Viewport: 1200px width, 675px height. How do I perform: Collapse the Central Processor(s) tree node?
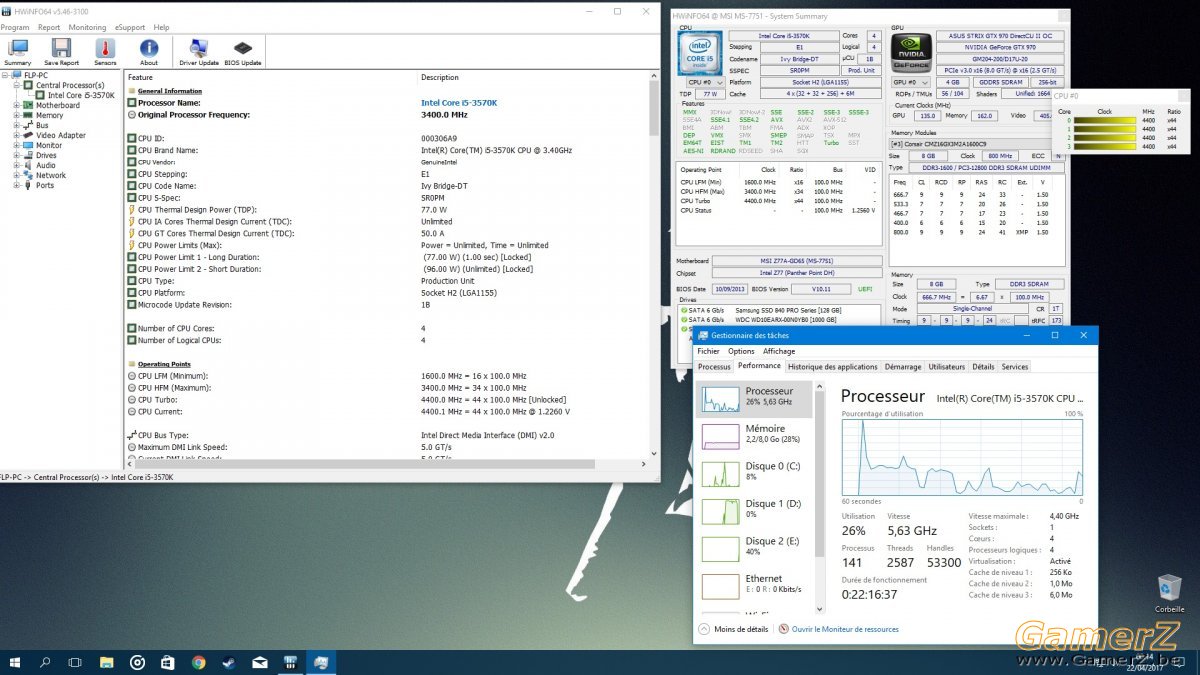pos(16,85)
